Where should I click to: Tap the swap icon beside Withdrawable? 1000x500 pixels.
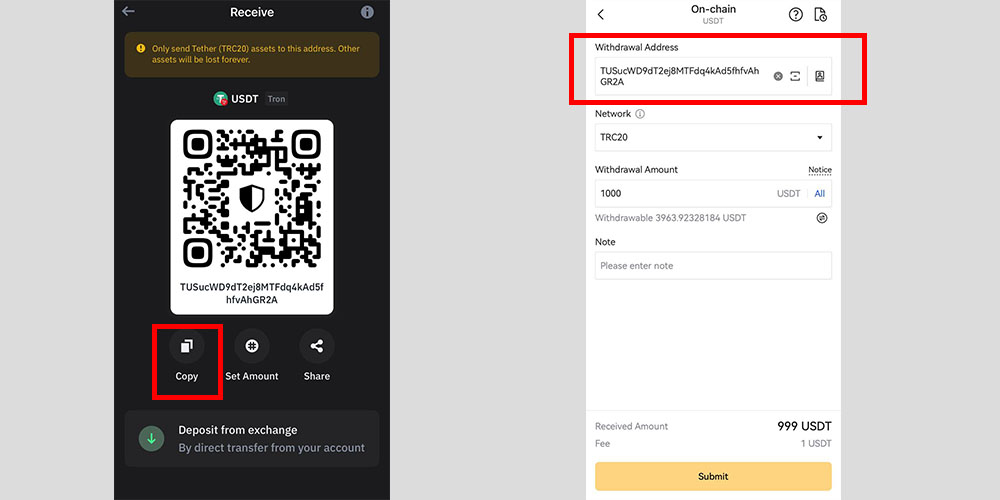822,218
